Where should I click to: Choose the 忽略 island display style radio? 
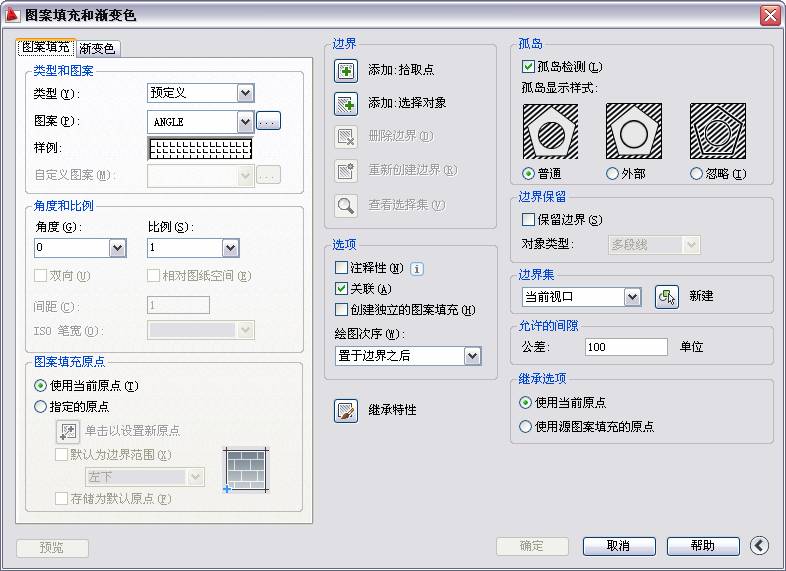coord(697,174)
